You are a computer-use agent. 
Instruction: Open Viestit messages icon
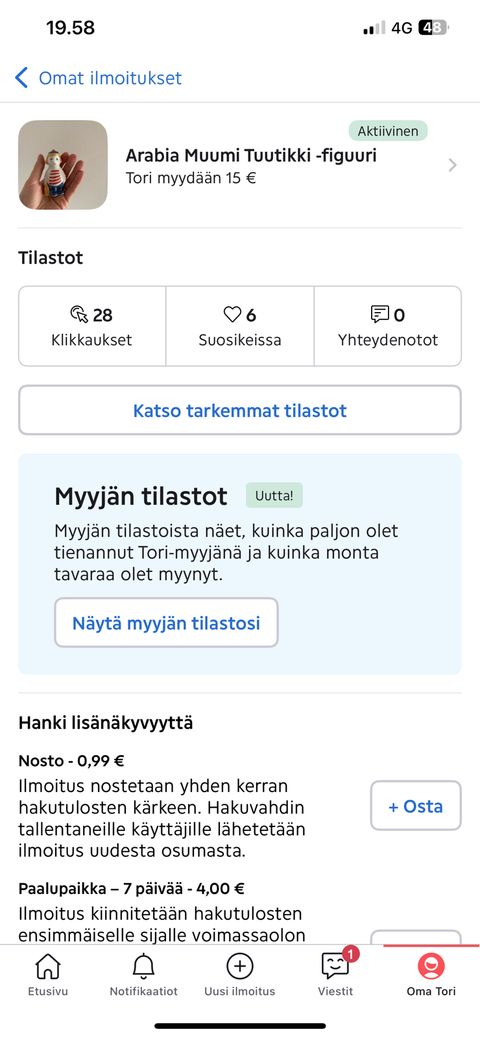(335, 967)
